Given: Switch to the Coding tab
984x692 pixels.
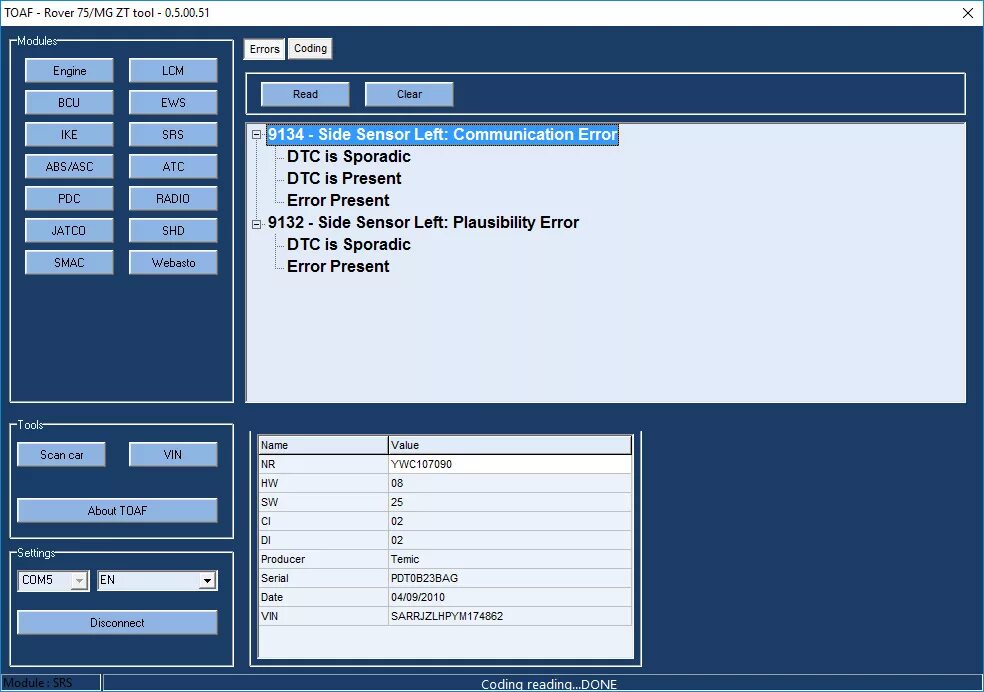Looking at the screenshot, I should tap(310, 48).
